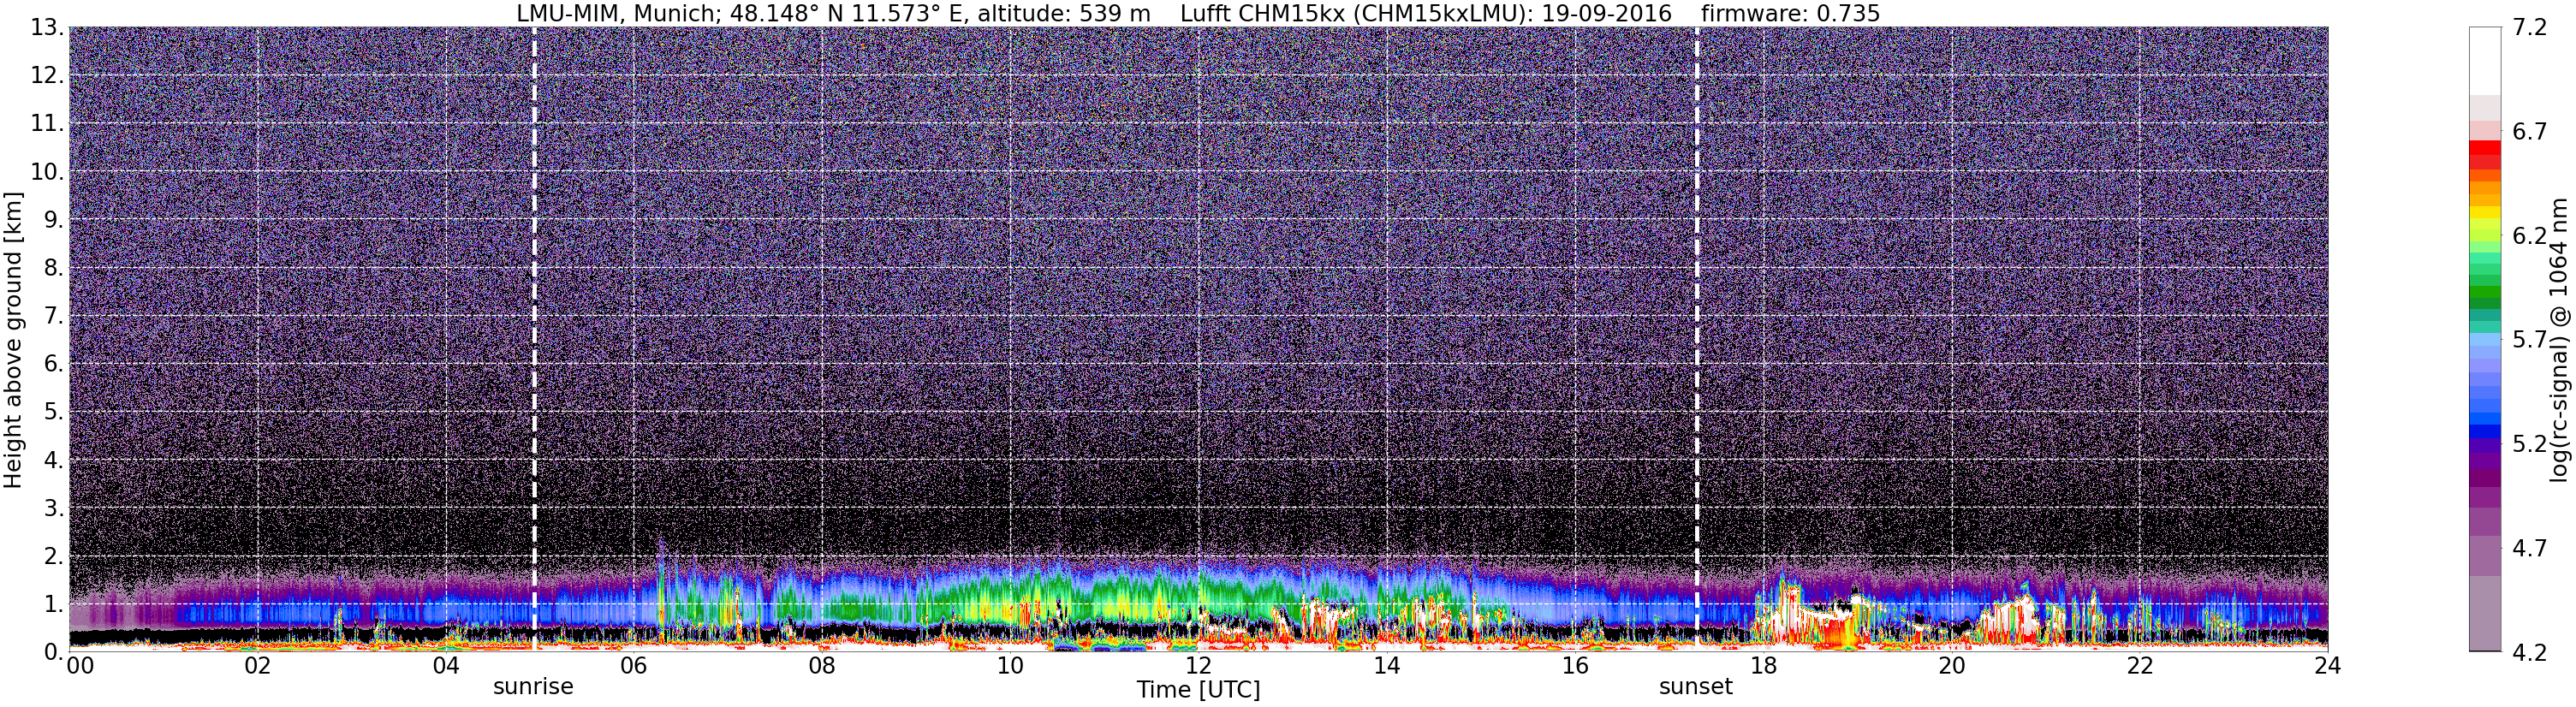Click the colorbar tick label '6.2'

2529,236
